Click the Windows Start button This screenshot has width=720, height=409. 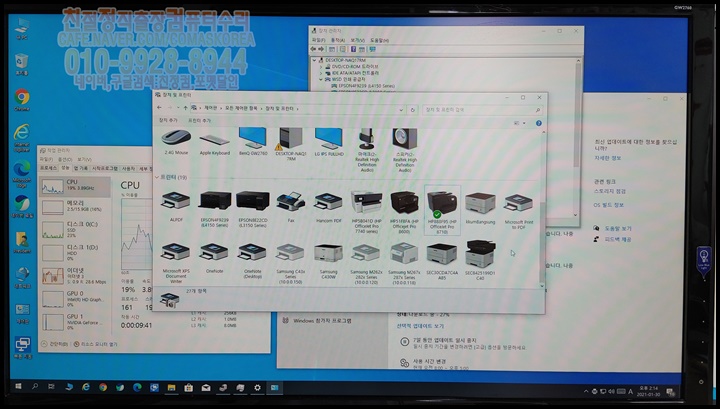pos(18,387)
